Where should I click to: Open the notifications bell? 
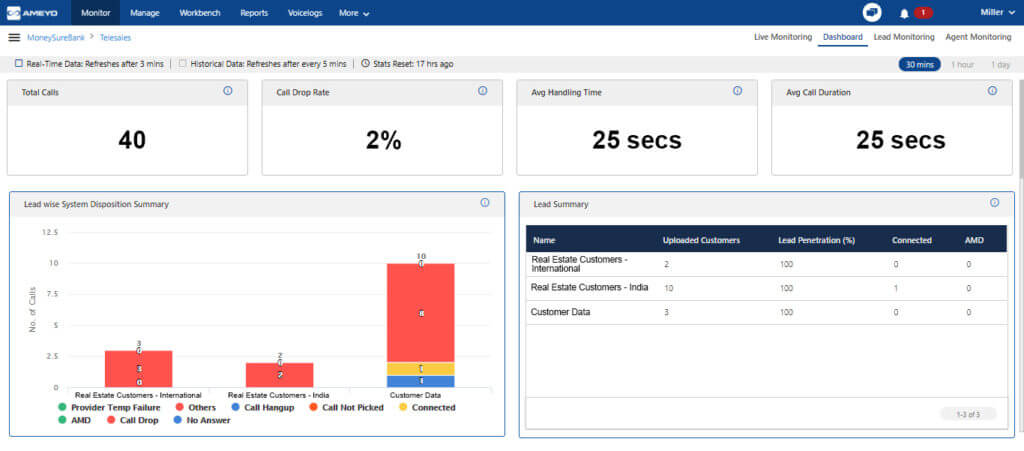tap(904, 13)
